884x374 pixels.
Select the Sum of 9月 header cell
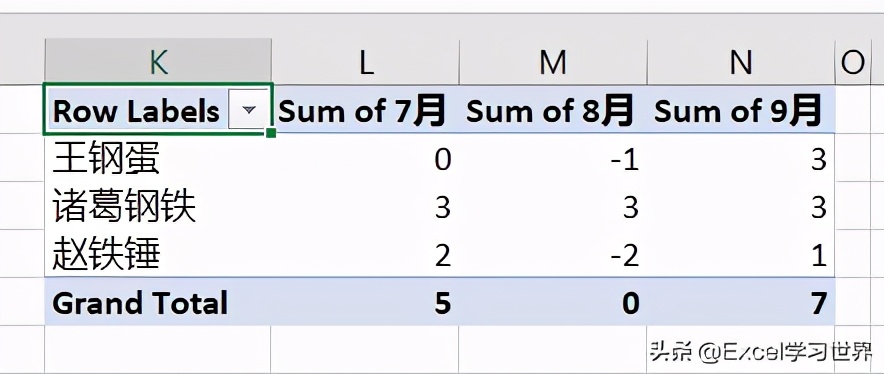(741, 109)
